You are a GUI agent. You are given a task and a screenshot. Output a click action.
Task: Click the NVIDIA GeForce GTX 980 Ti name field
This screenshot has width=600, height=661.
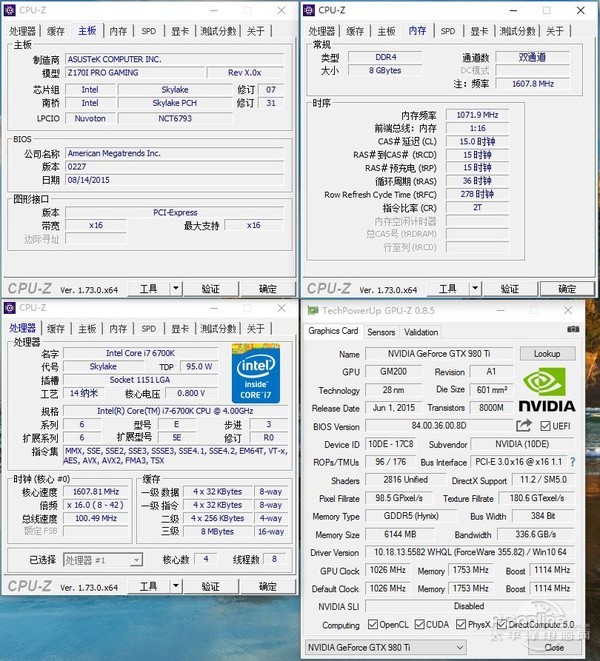coord(439,354)
